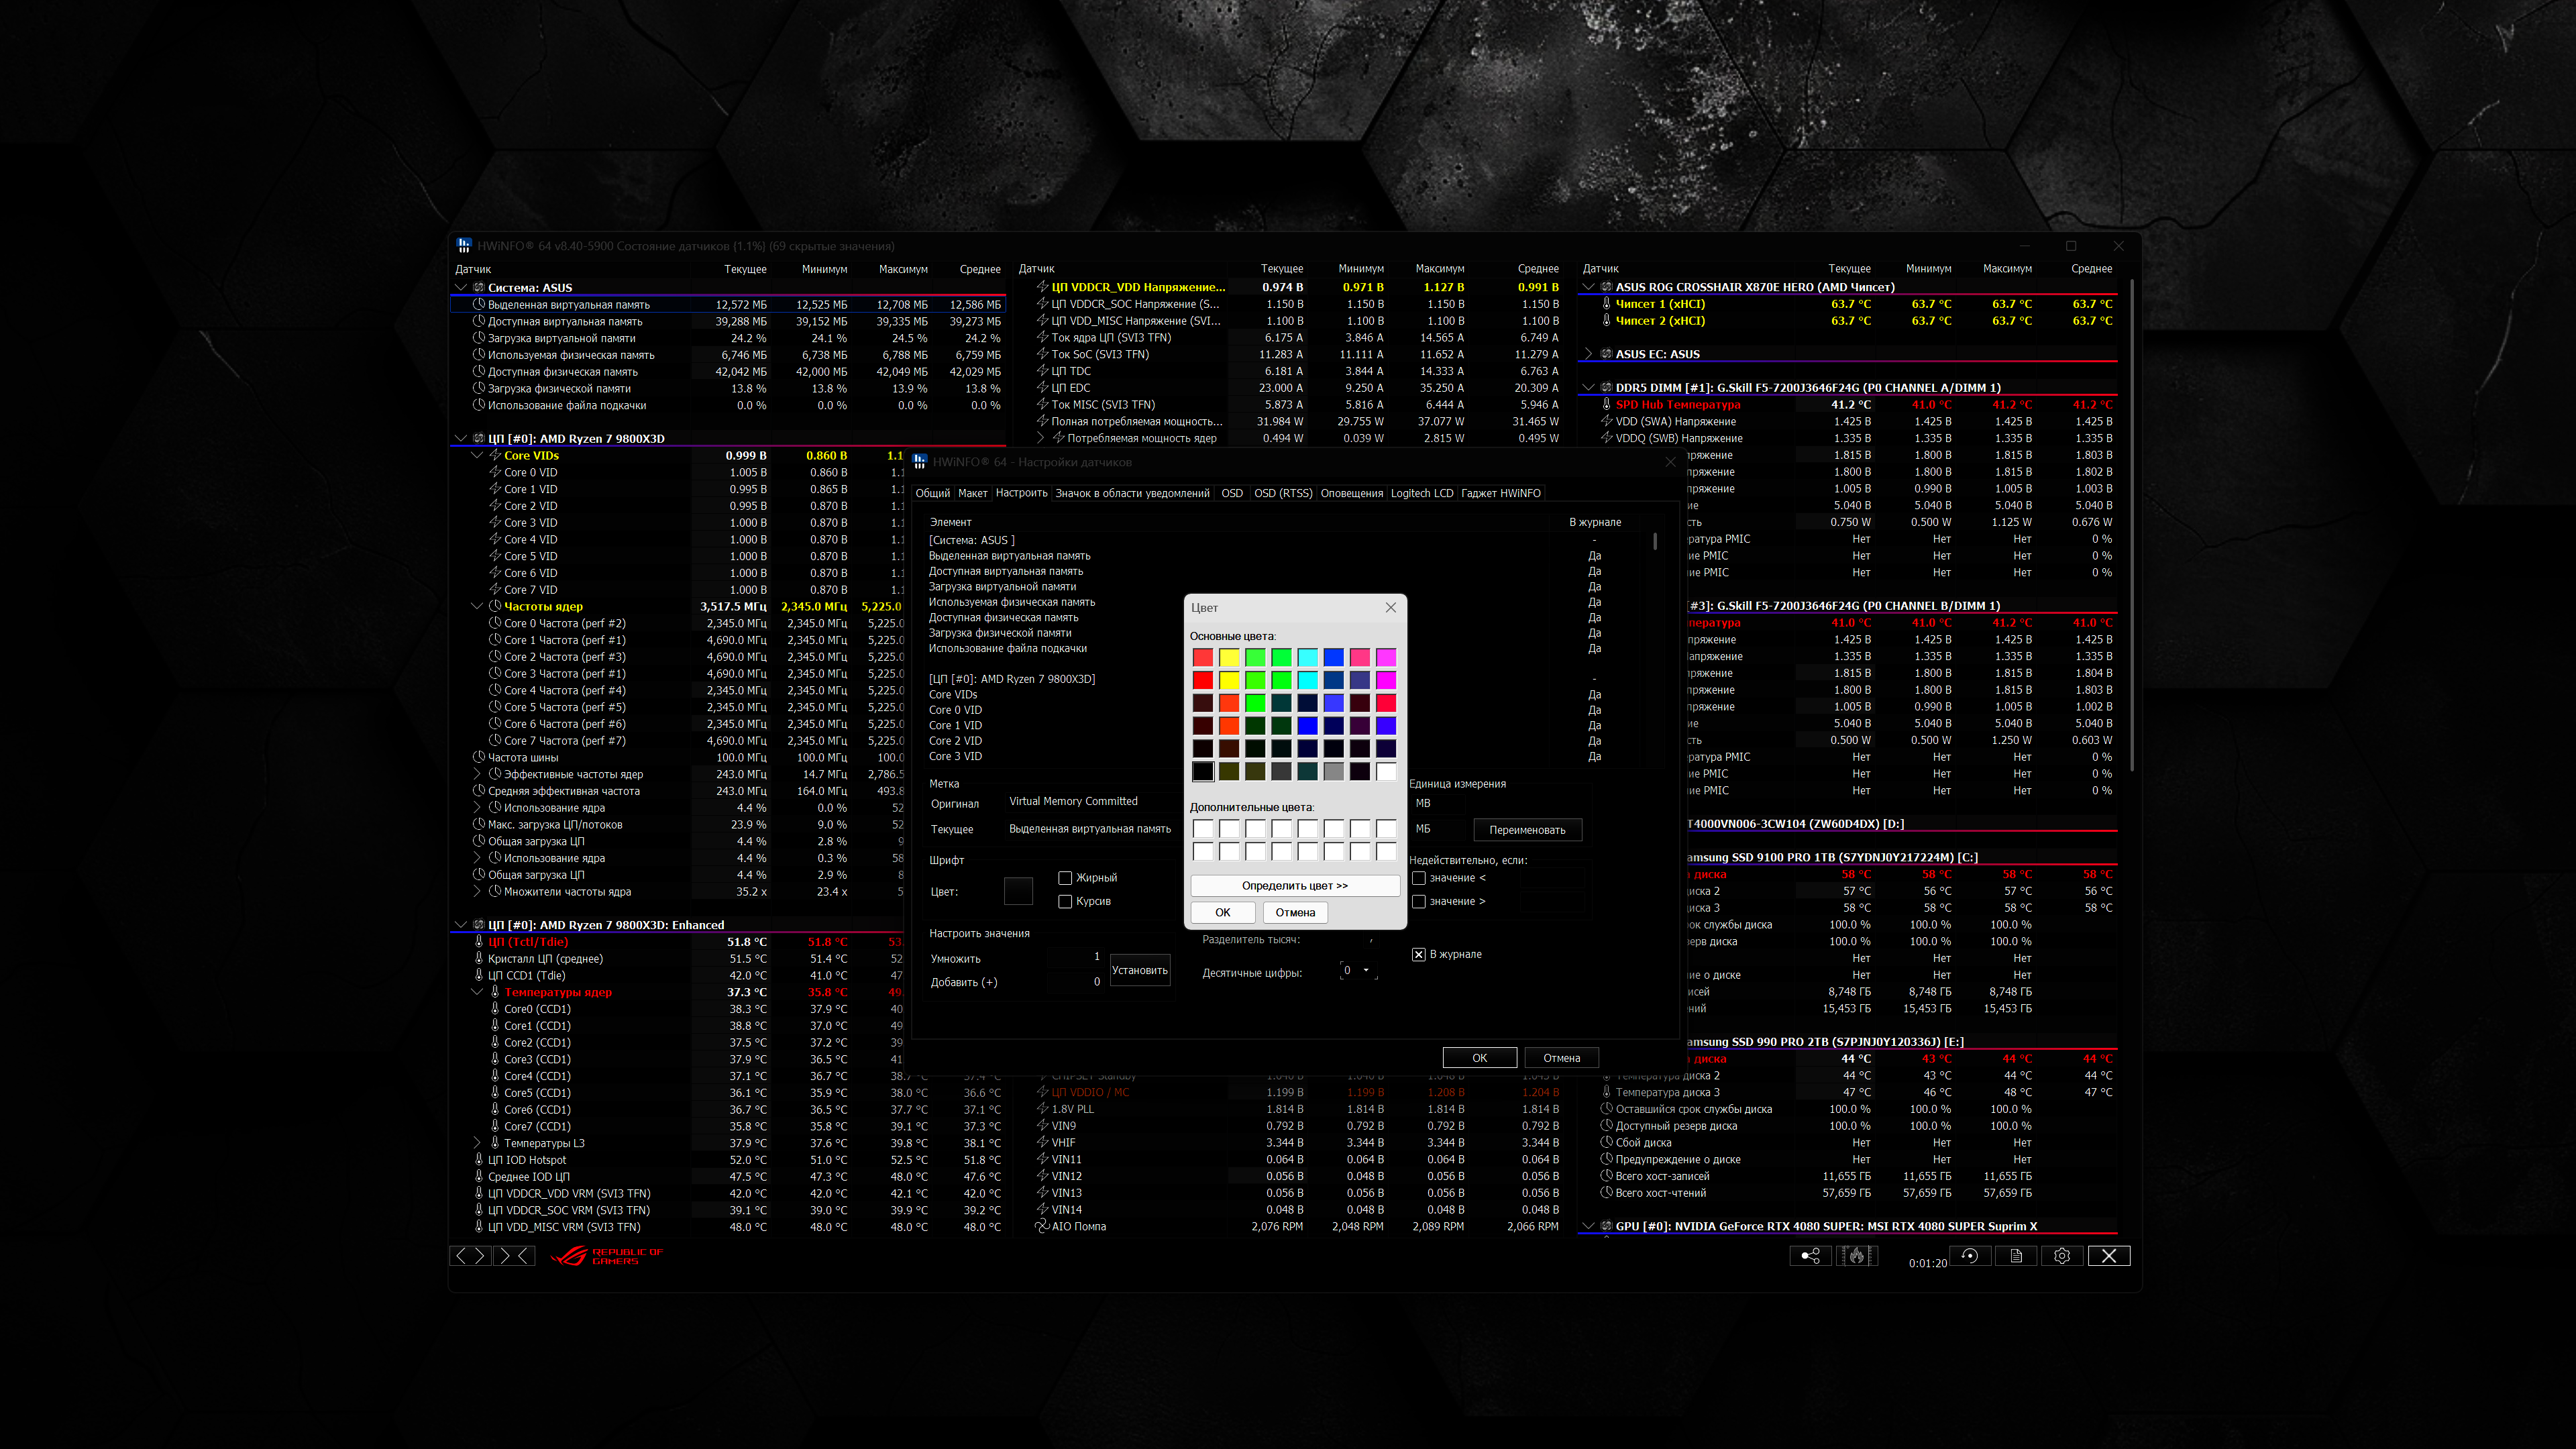Select the Core 2 VID list row
2576x1449 pixels.
(x=955, y=741)
